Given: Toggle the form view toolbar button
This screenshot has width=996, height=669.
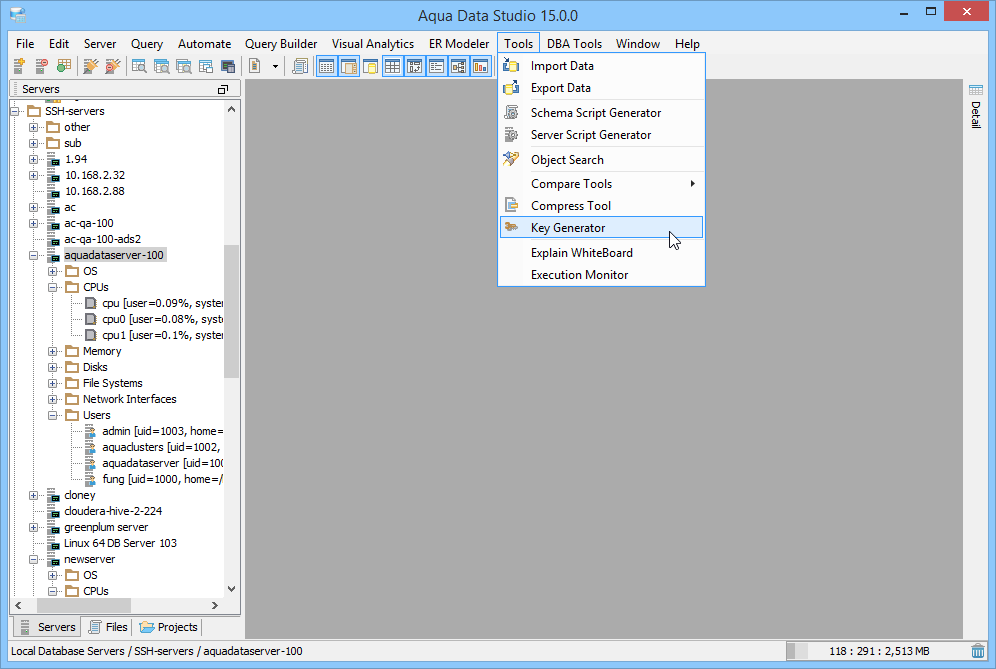Looking at the screenshot, I should coord(436,65).
